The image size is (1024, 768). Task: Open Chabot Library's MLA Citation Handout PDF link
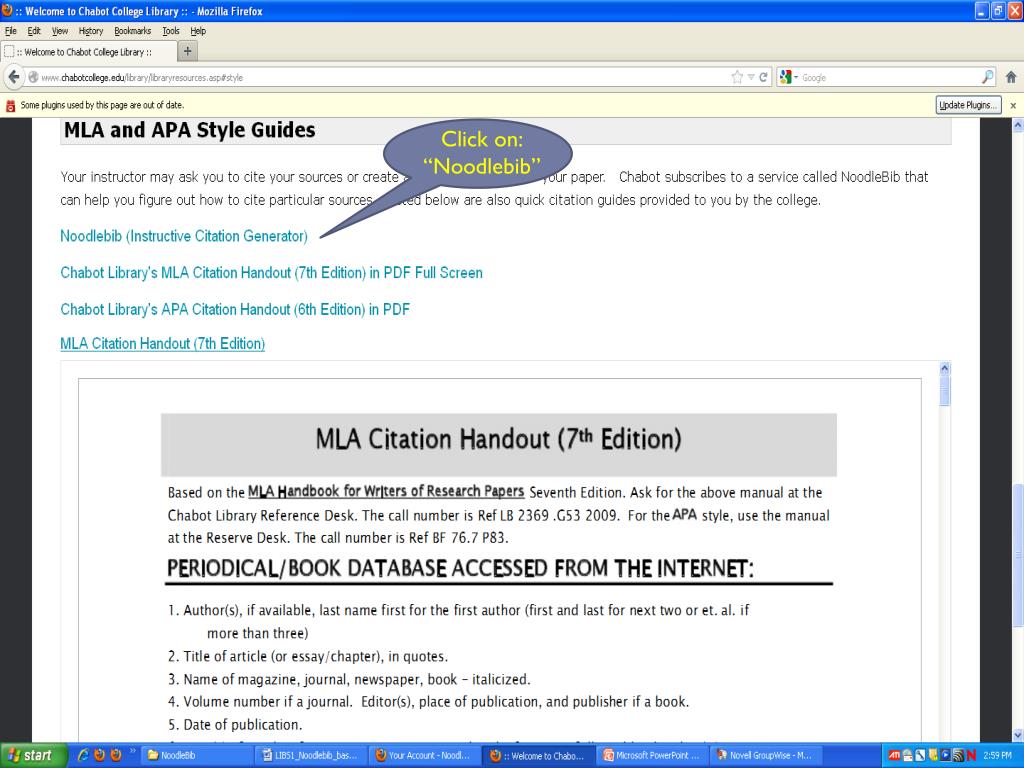click(x=271, y=272)
